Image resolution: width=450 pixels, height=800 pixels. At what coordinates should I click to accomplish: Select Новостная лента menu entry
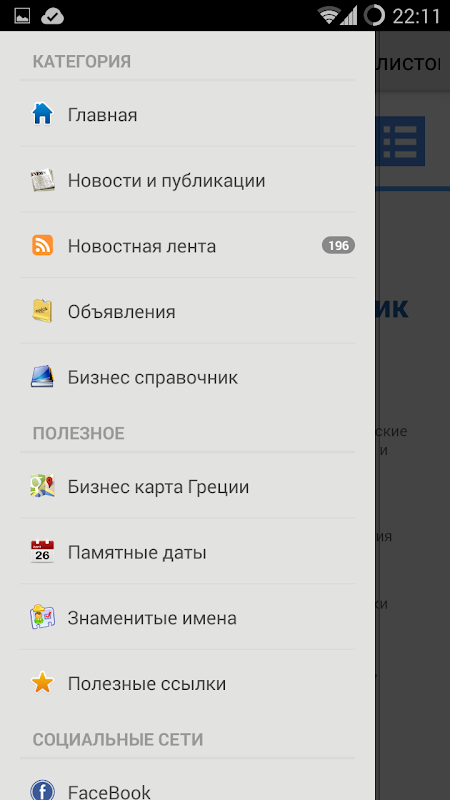(x=188, y=245)
